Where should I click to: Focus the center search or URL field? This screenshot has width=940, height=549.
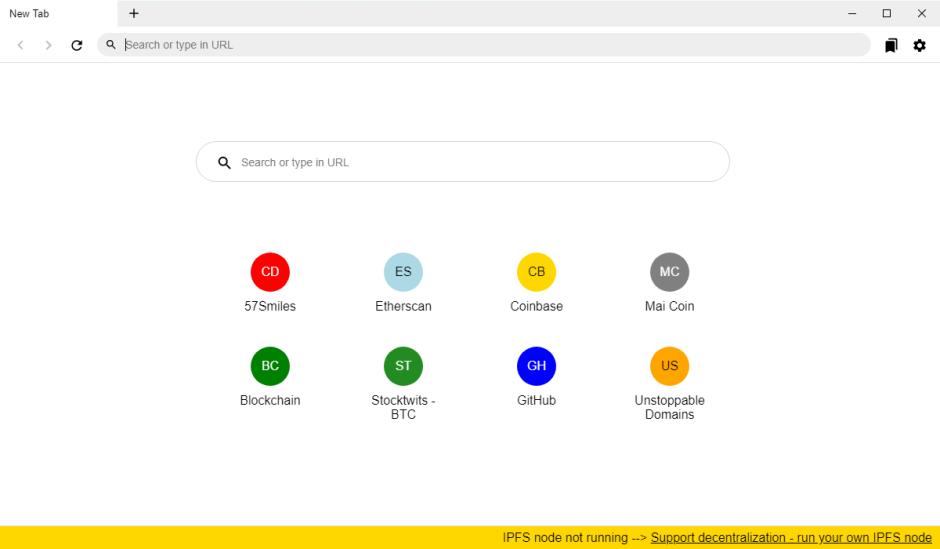(462, 162)
